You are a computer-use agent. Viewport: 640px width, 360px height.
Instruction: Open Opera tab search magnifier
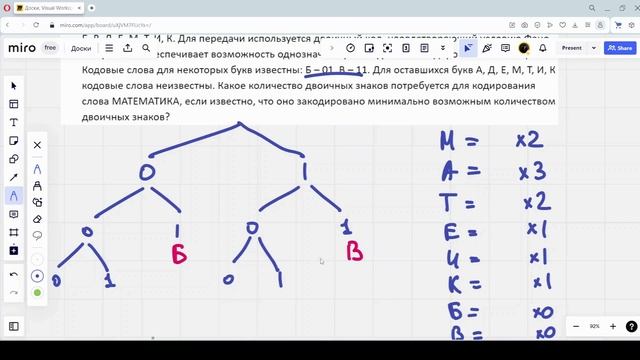(592, 8)
